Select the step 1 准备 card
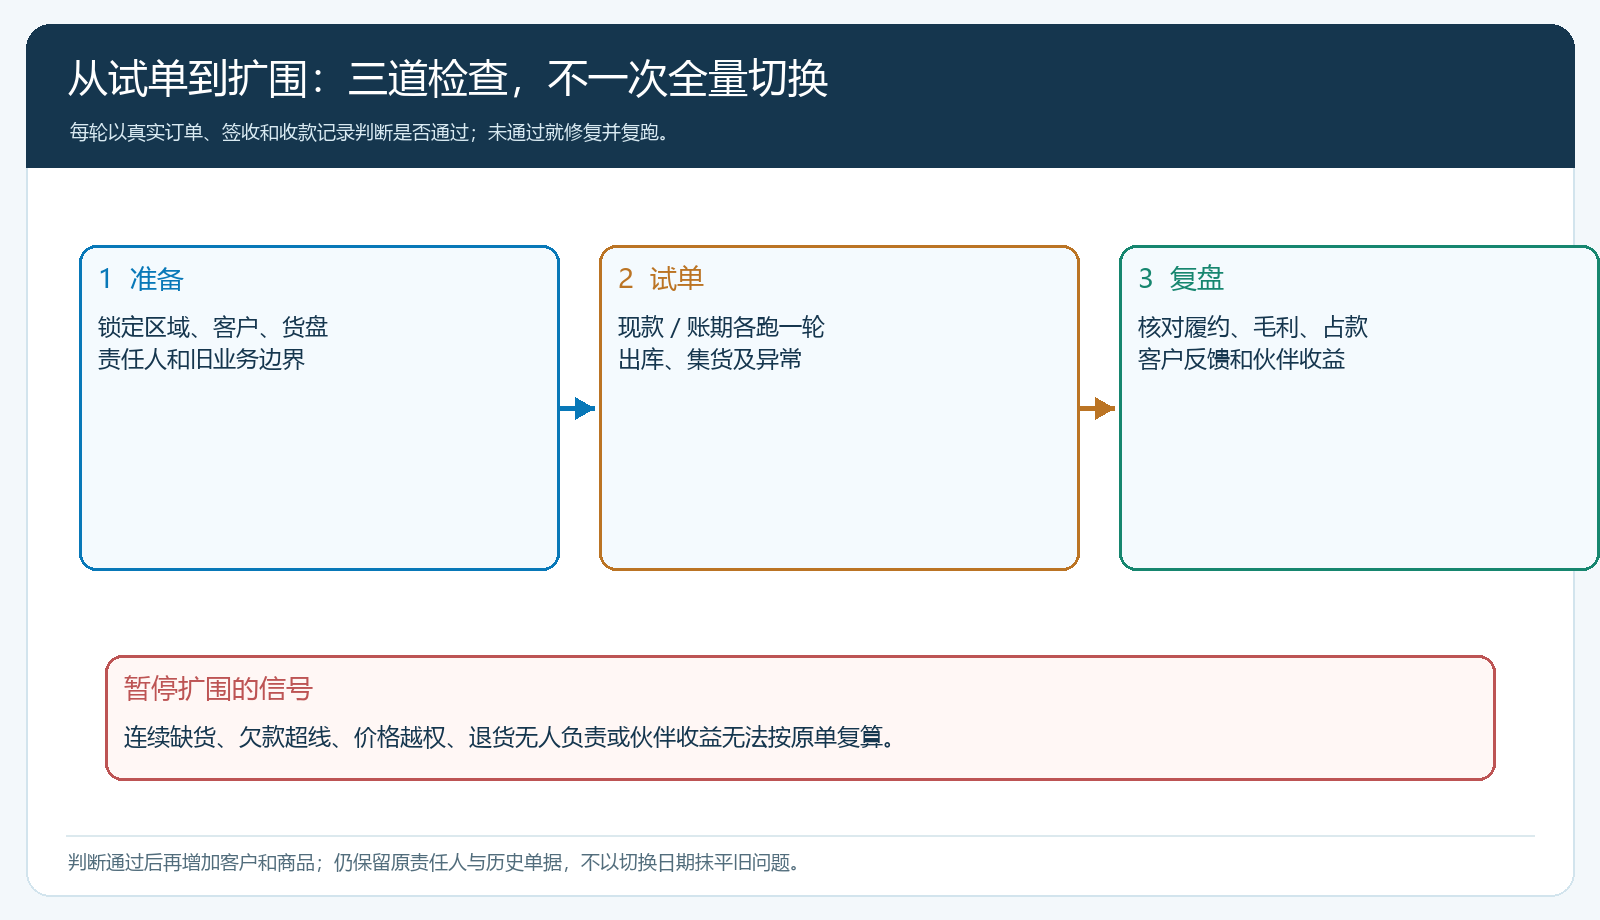The width and height of the screenshot is (1600, 920). click(x=319, y=408)
